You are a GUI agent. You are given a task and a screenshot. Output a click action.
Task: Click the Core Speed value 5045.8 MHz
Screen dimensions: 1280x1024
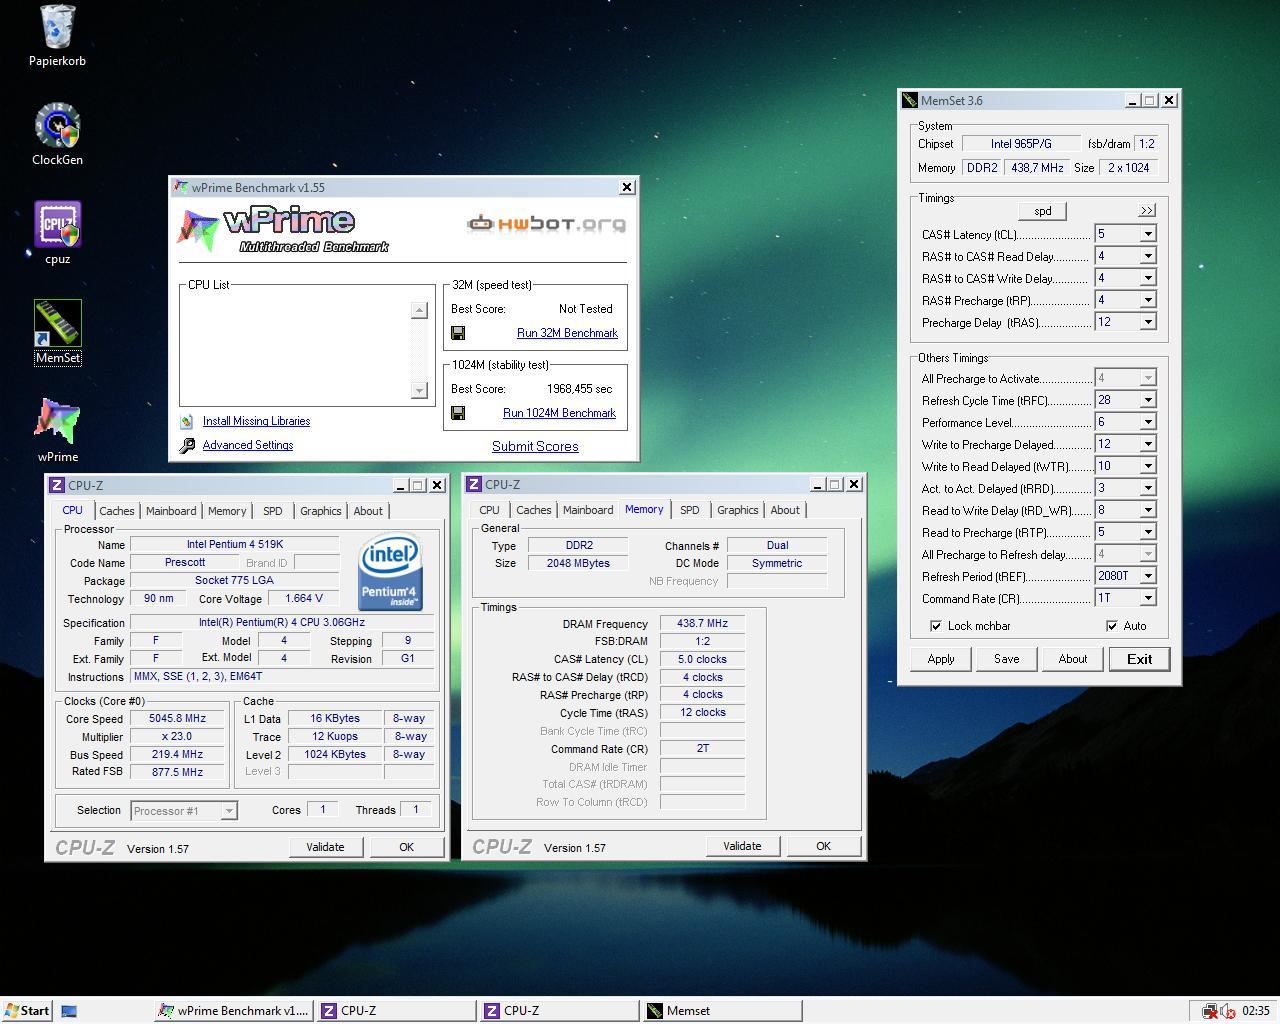click(x=178, y=719)
